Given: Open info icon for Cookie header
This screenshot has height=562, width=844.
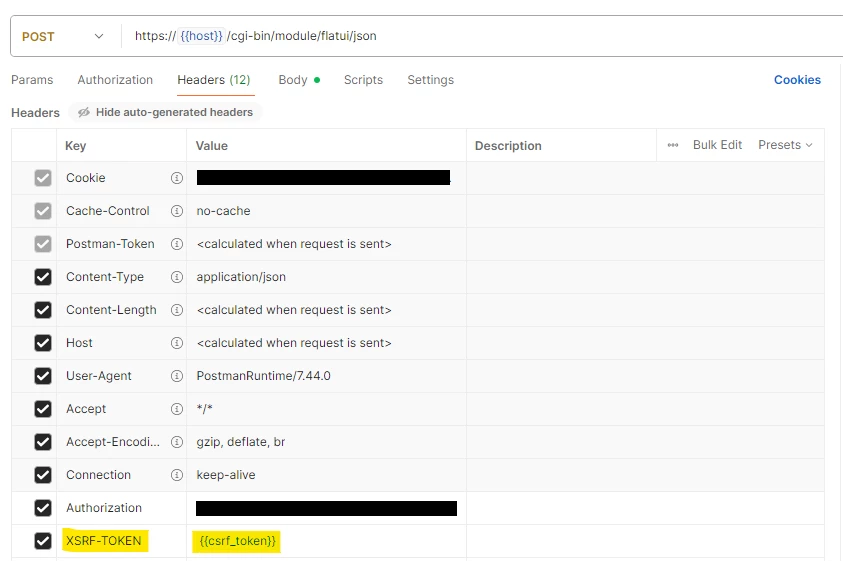Looking at the screenshot, I should [x=177, y=178].
